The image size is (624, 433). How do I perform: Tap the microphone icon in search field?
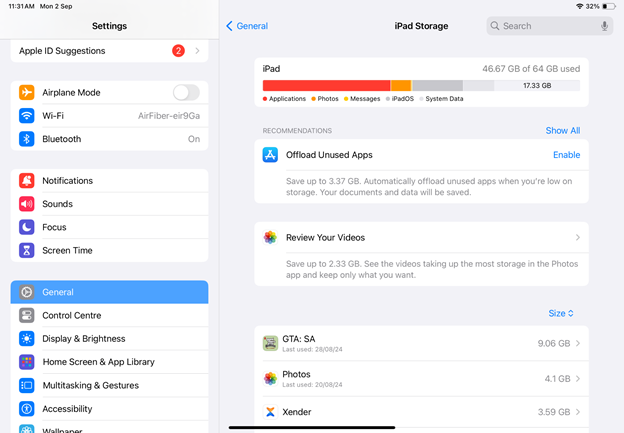(604, 26)
